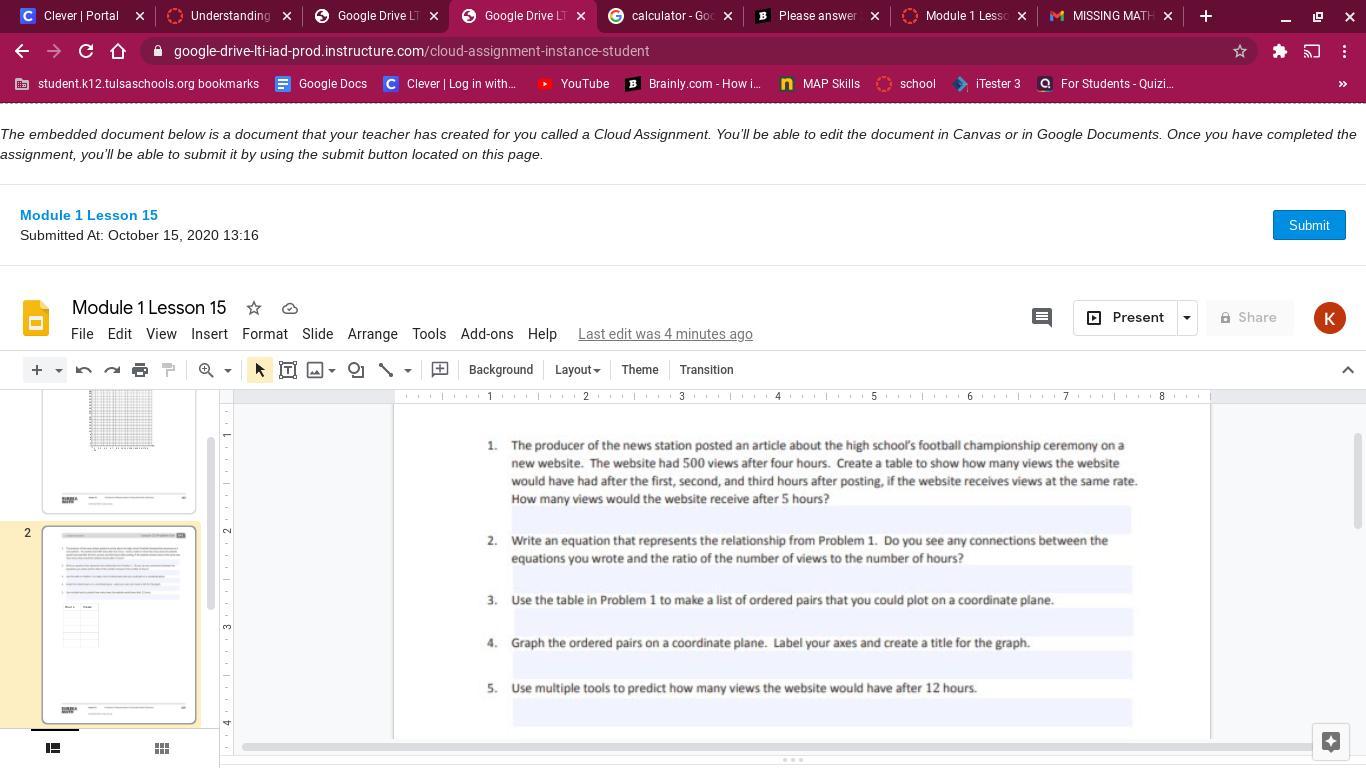Open the Module 1 Lesson 15 assignment link
Image resolution: width=1366 pixels, height=768 pixels.
point(89,215)
